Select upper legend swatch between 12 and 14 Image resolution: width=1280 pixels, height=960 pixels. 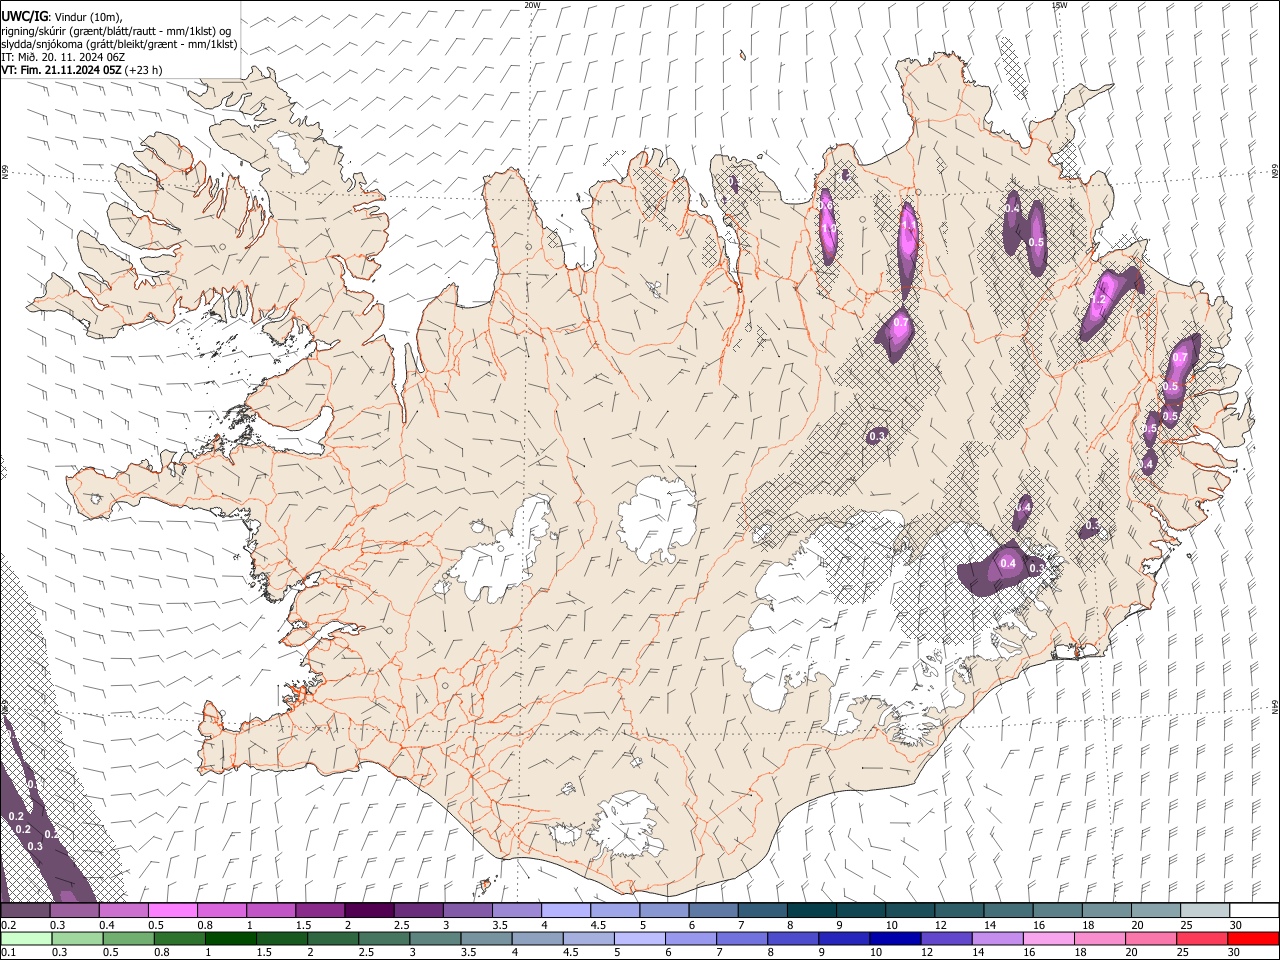pyautogui.click(x=960, y=910)
